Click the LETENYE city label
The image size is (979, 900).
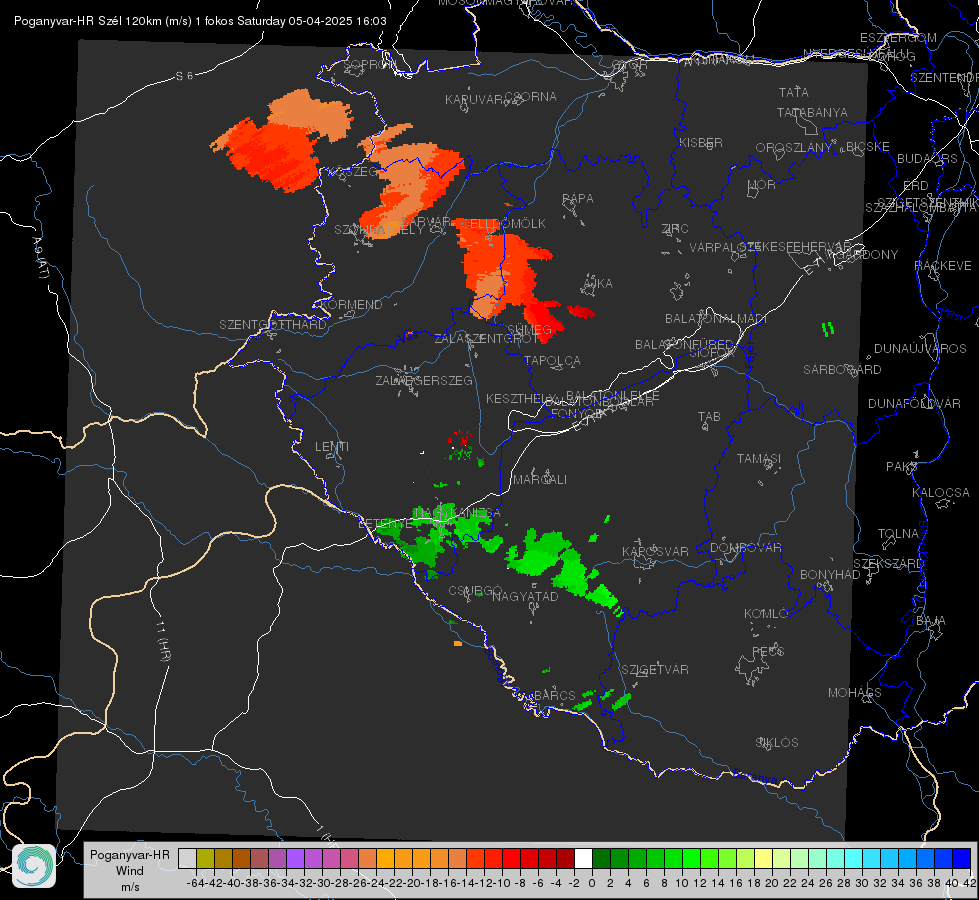386,524
